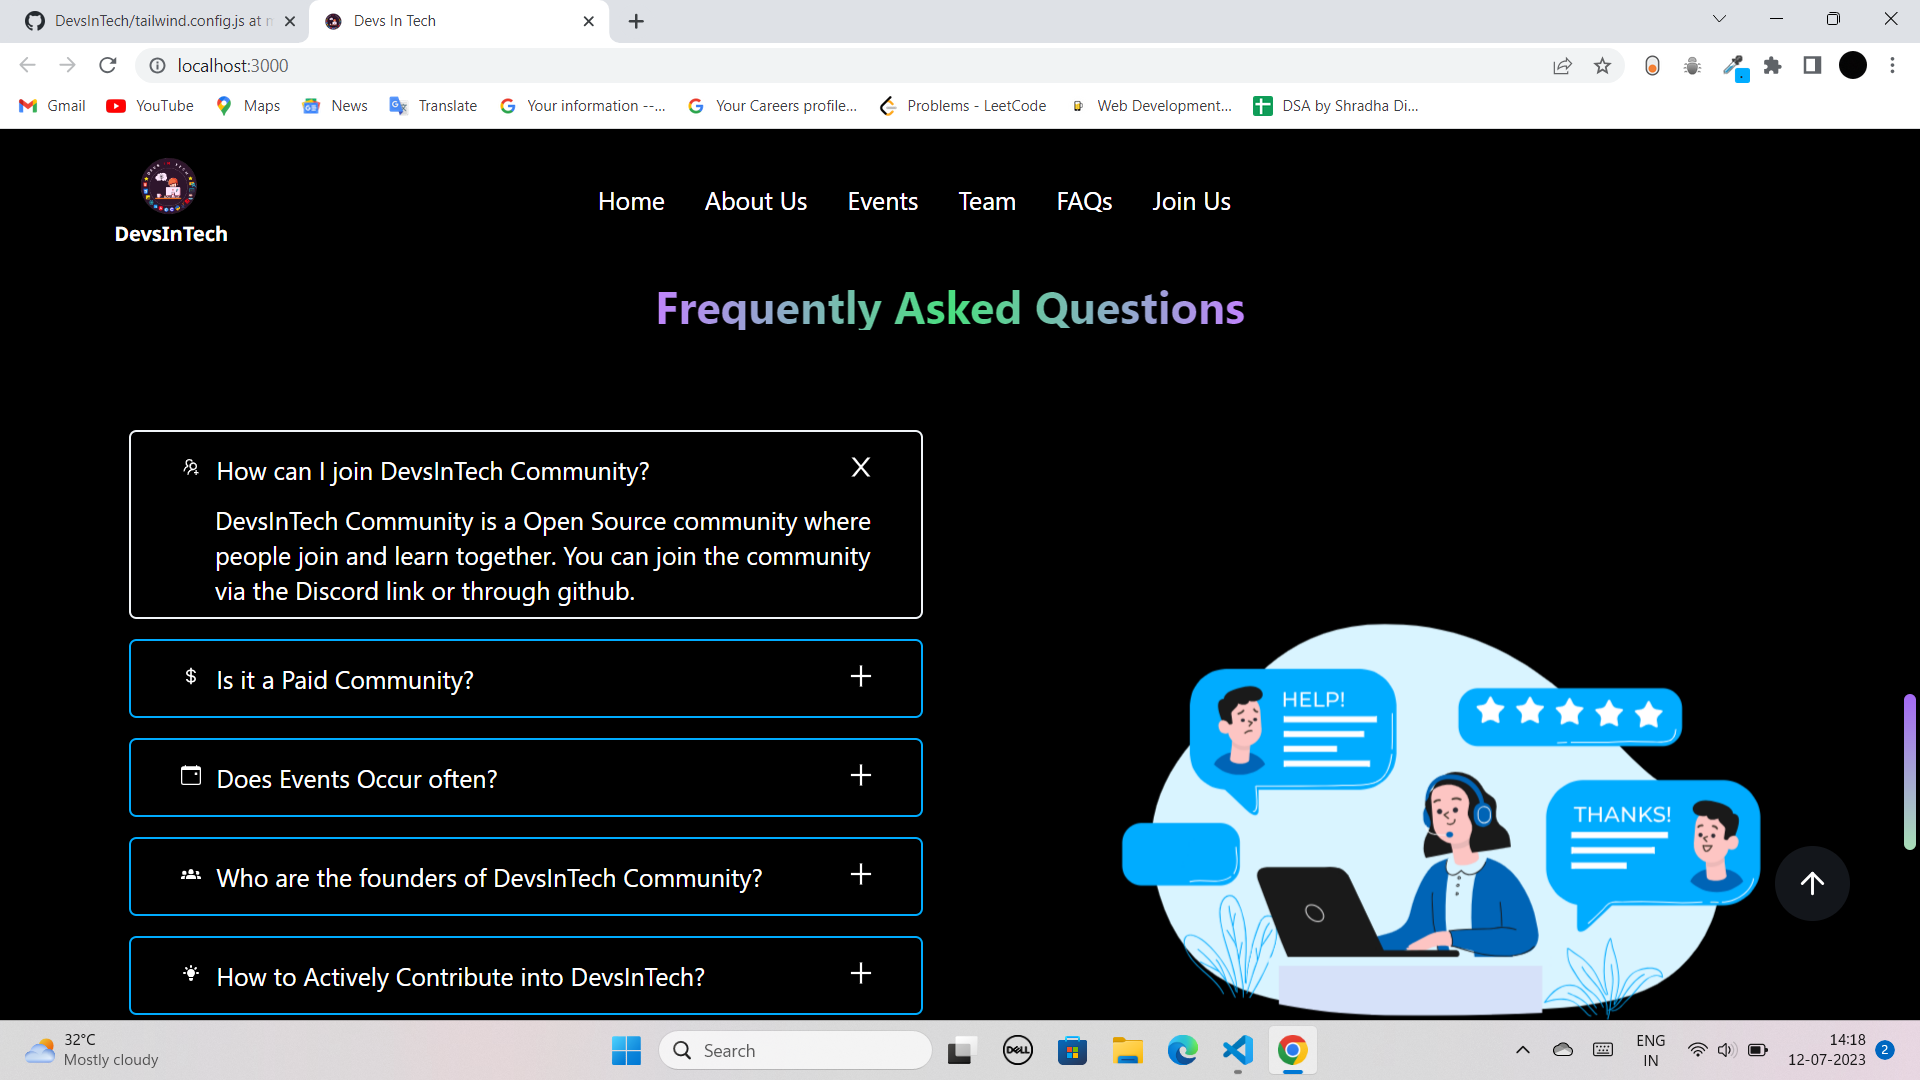Click the DevsInTech logo image
1920x1080 pixels.
click(169, 186)
